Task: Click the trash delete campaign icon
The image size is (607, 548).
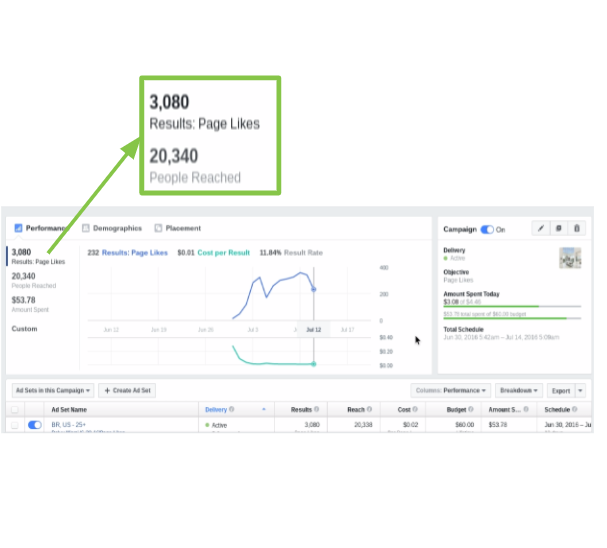Action: tap(576, 229)
